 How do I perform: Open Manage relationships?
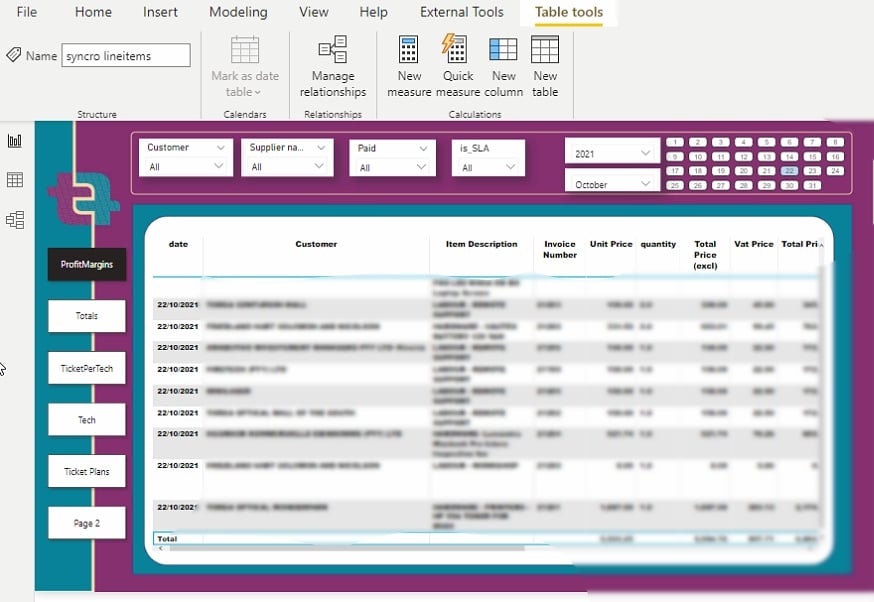pos(333,66)
